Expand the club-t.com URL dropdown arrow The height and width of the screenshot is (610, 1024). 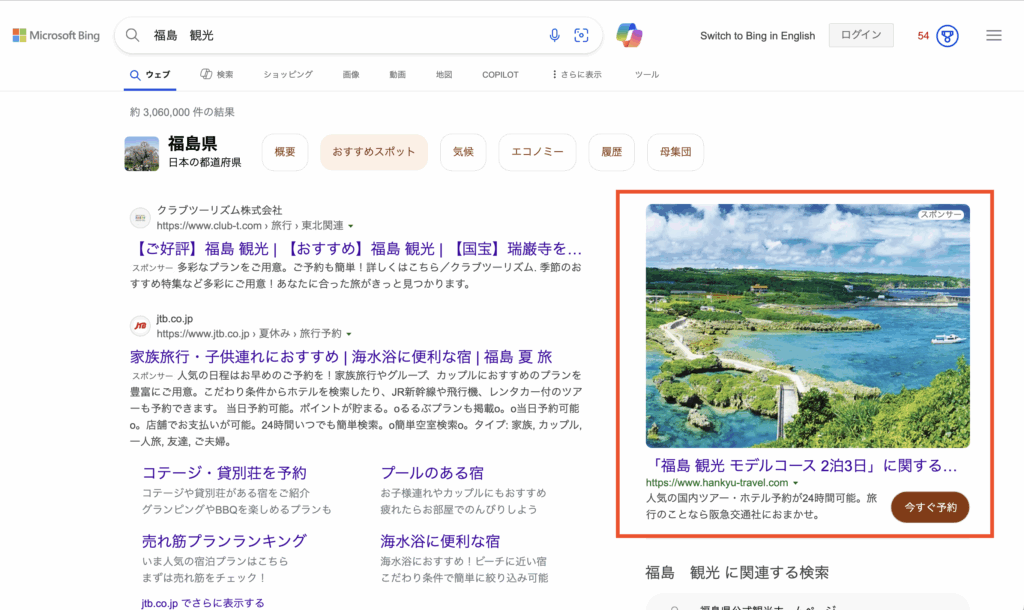point(351,226)
